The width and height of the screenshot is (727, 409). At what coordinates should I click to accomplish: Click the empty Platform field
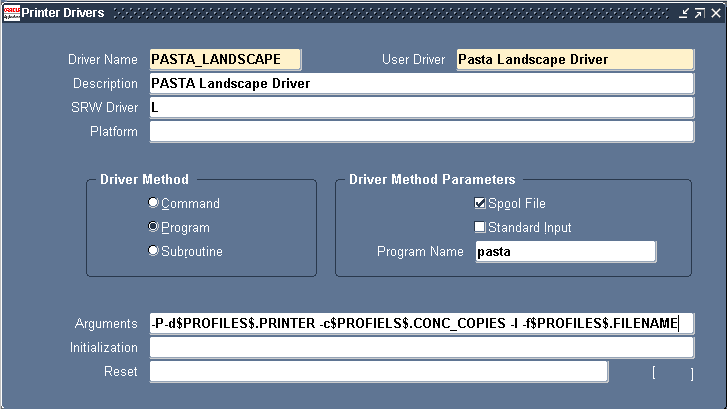(x=421, y=131)
